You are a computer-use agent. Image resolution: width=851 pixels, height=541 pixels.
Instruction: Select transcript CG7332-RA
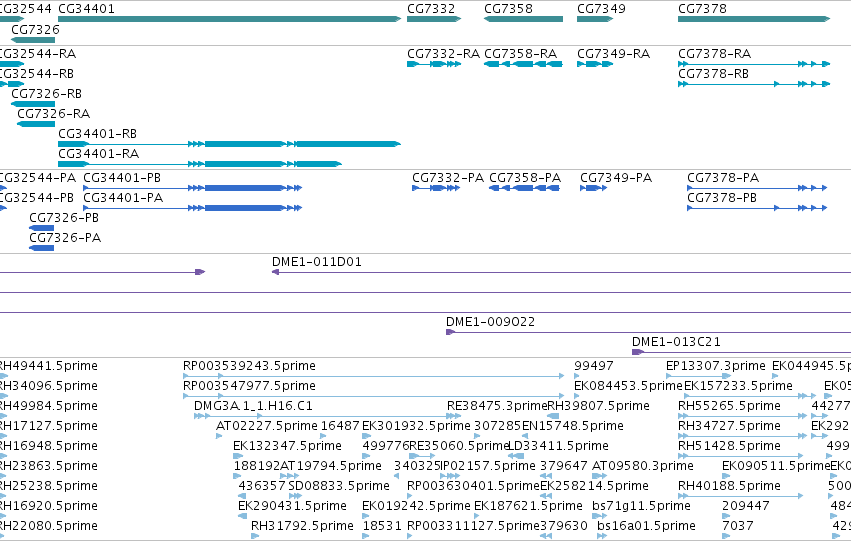(x=434, y=64)
